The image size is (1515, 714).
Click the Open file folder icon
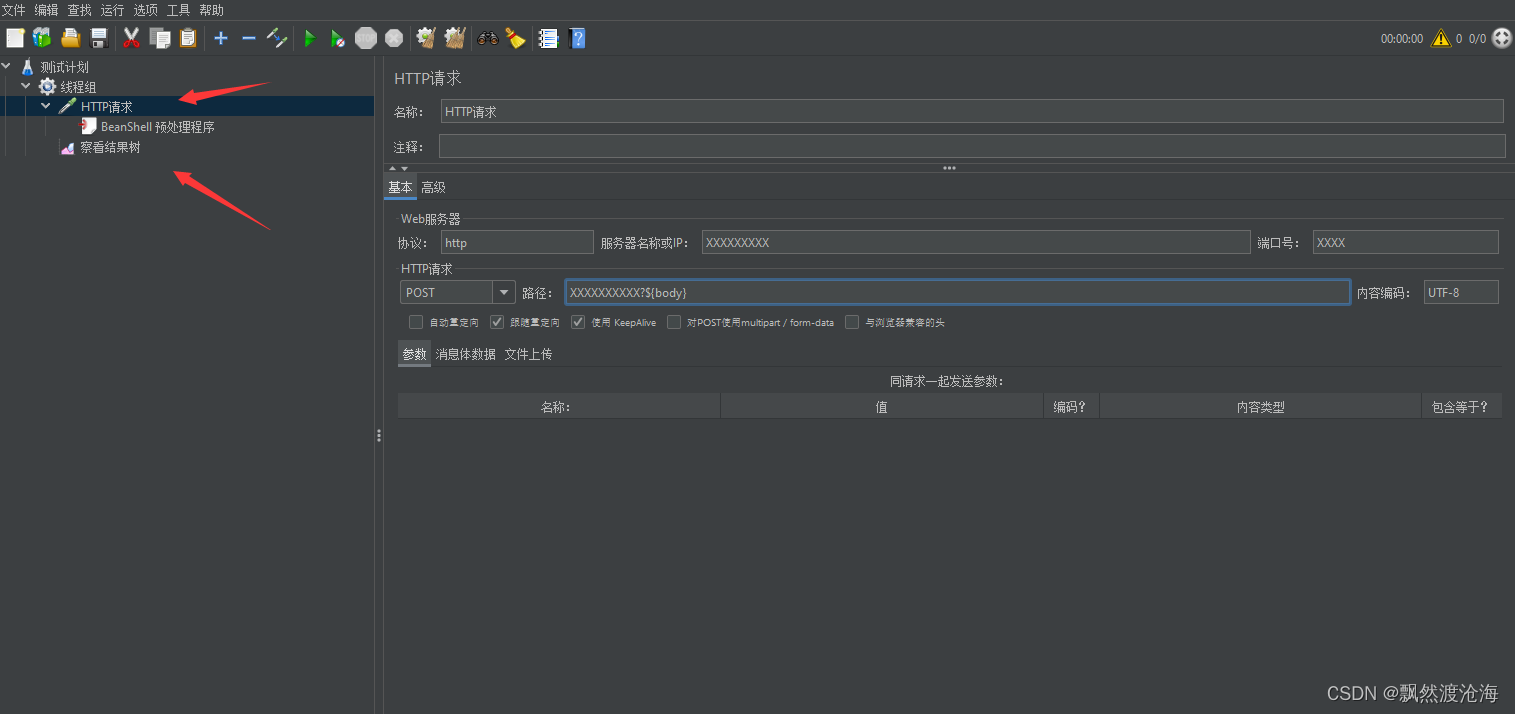click(x=70, y=38)
